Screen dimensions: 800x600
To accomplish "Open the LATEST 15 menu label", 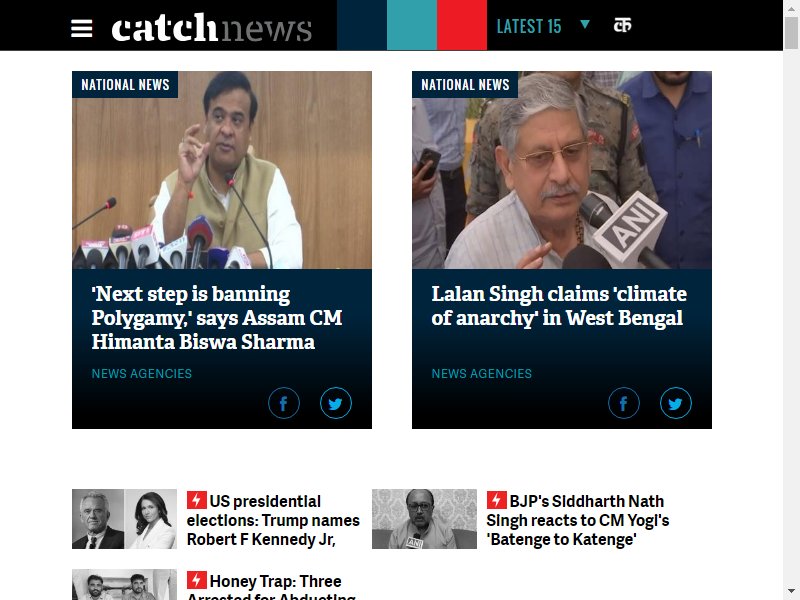I will click(x=529, y=27).
